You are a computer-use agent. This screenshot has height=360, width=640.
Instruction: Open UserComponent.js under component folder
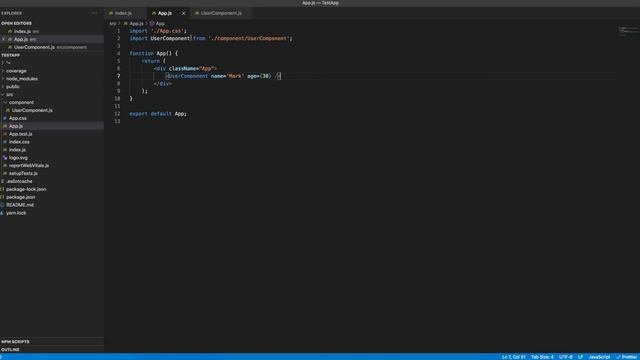click(32, 110)
